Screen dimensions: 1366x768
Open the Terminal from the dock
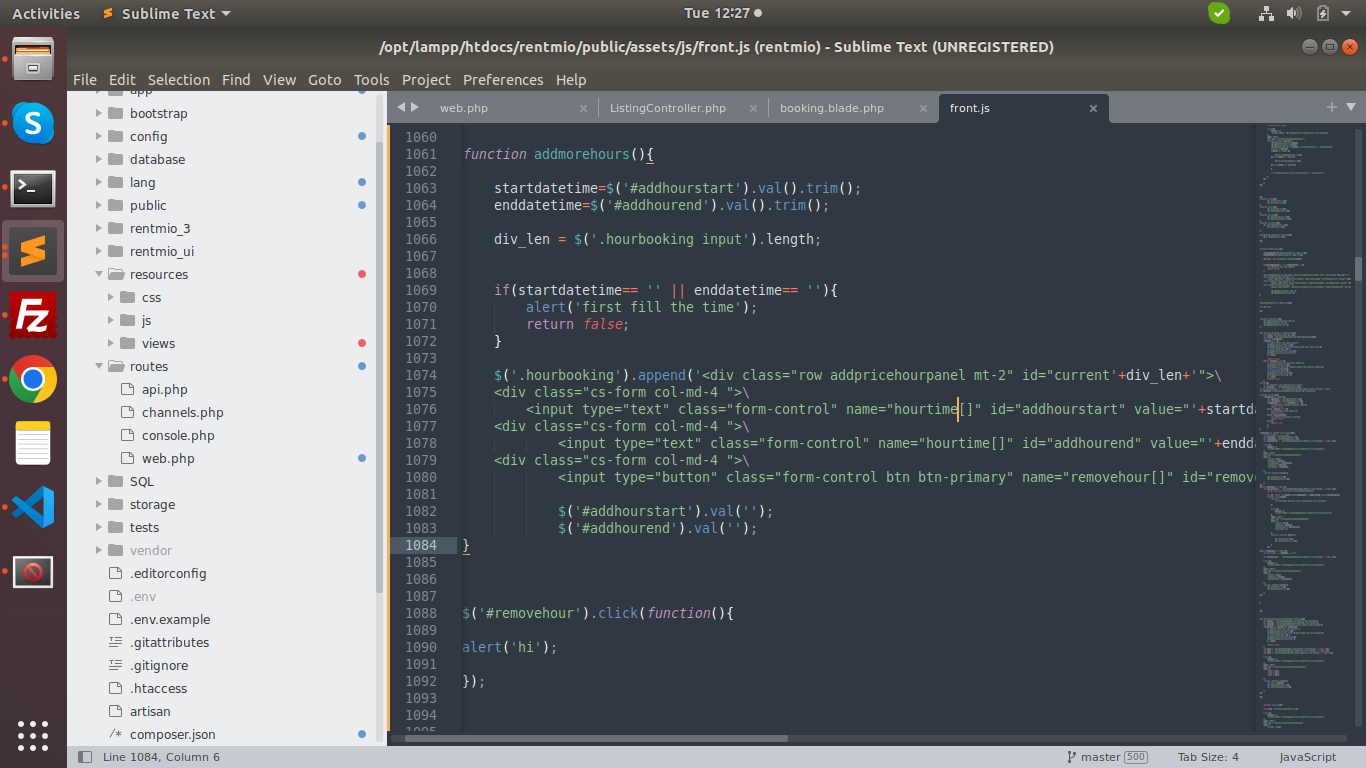(x=33, y=188)
